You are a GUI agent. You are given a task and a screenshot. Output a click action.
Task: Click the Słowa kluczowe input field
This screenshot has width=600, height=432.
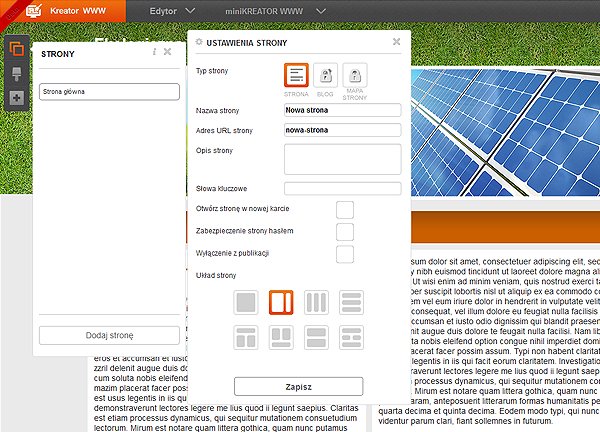[x=342, y=188]
